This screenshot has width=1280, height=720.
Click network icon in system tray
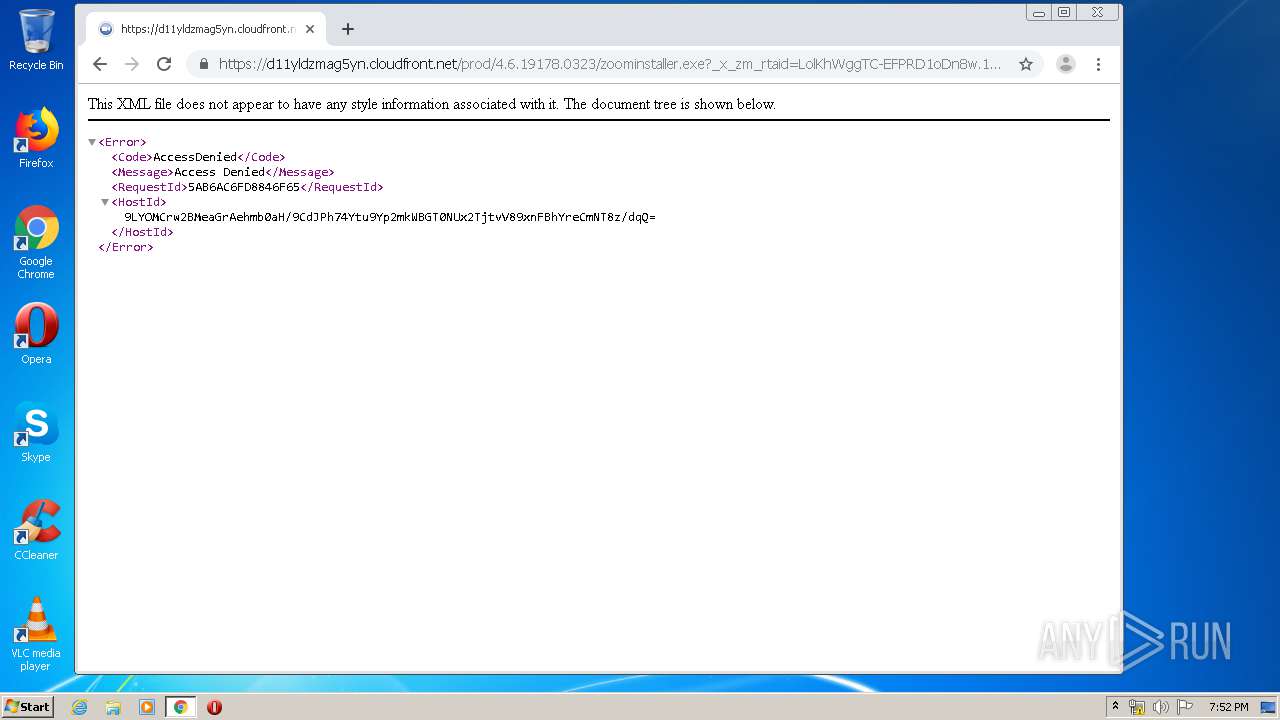click(1137, 707)
